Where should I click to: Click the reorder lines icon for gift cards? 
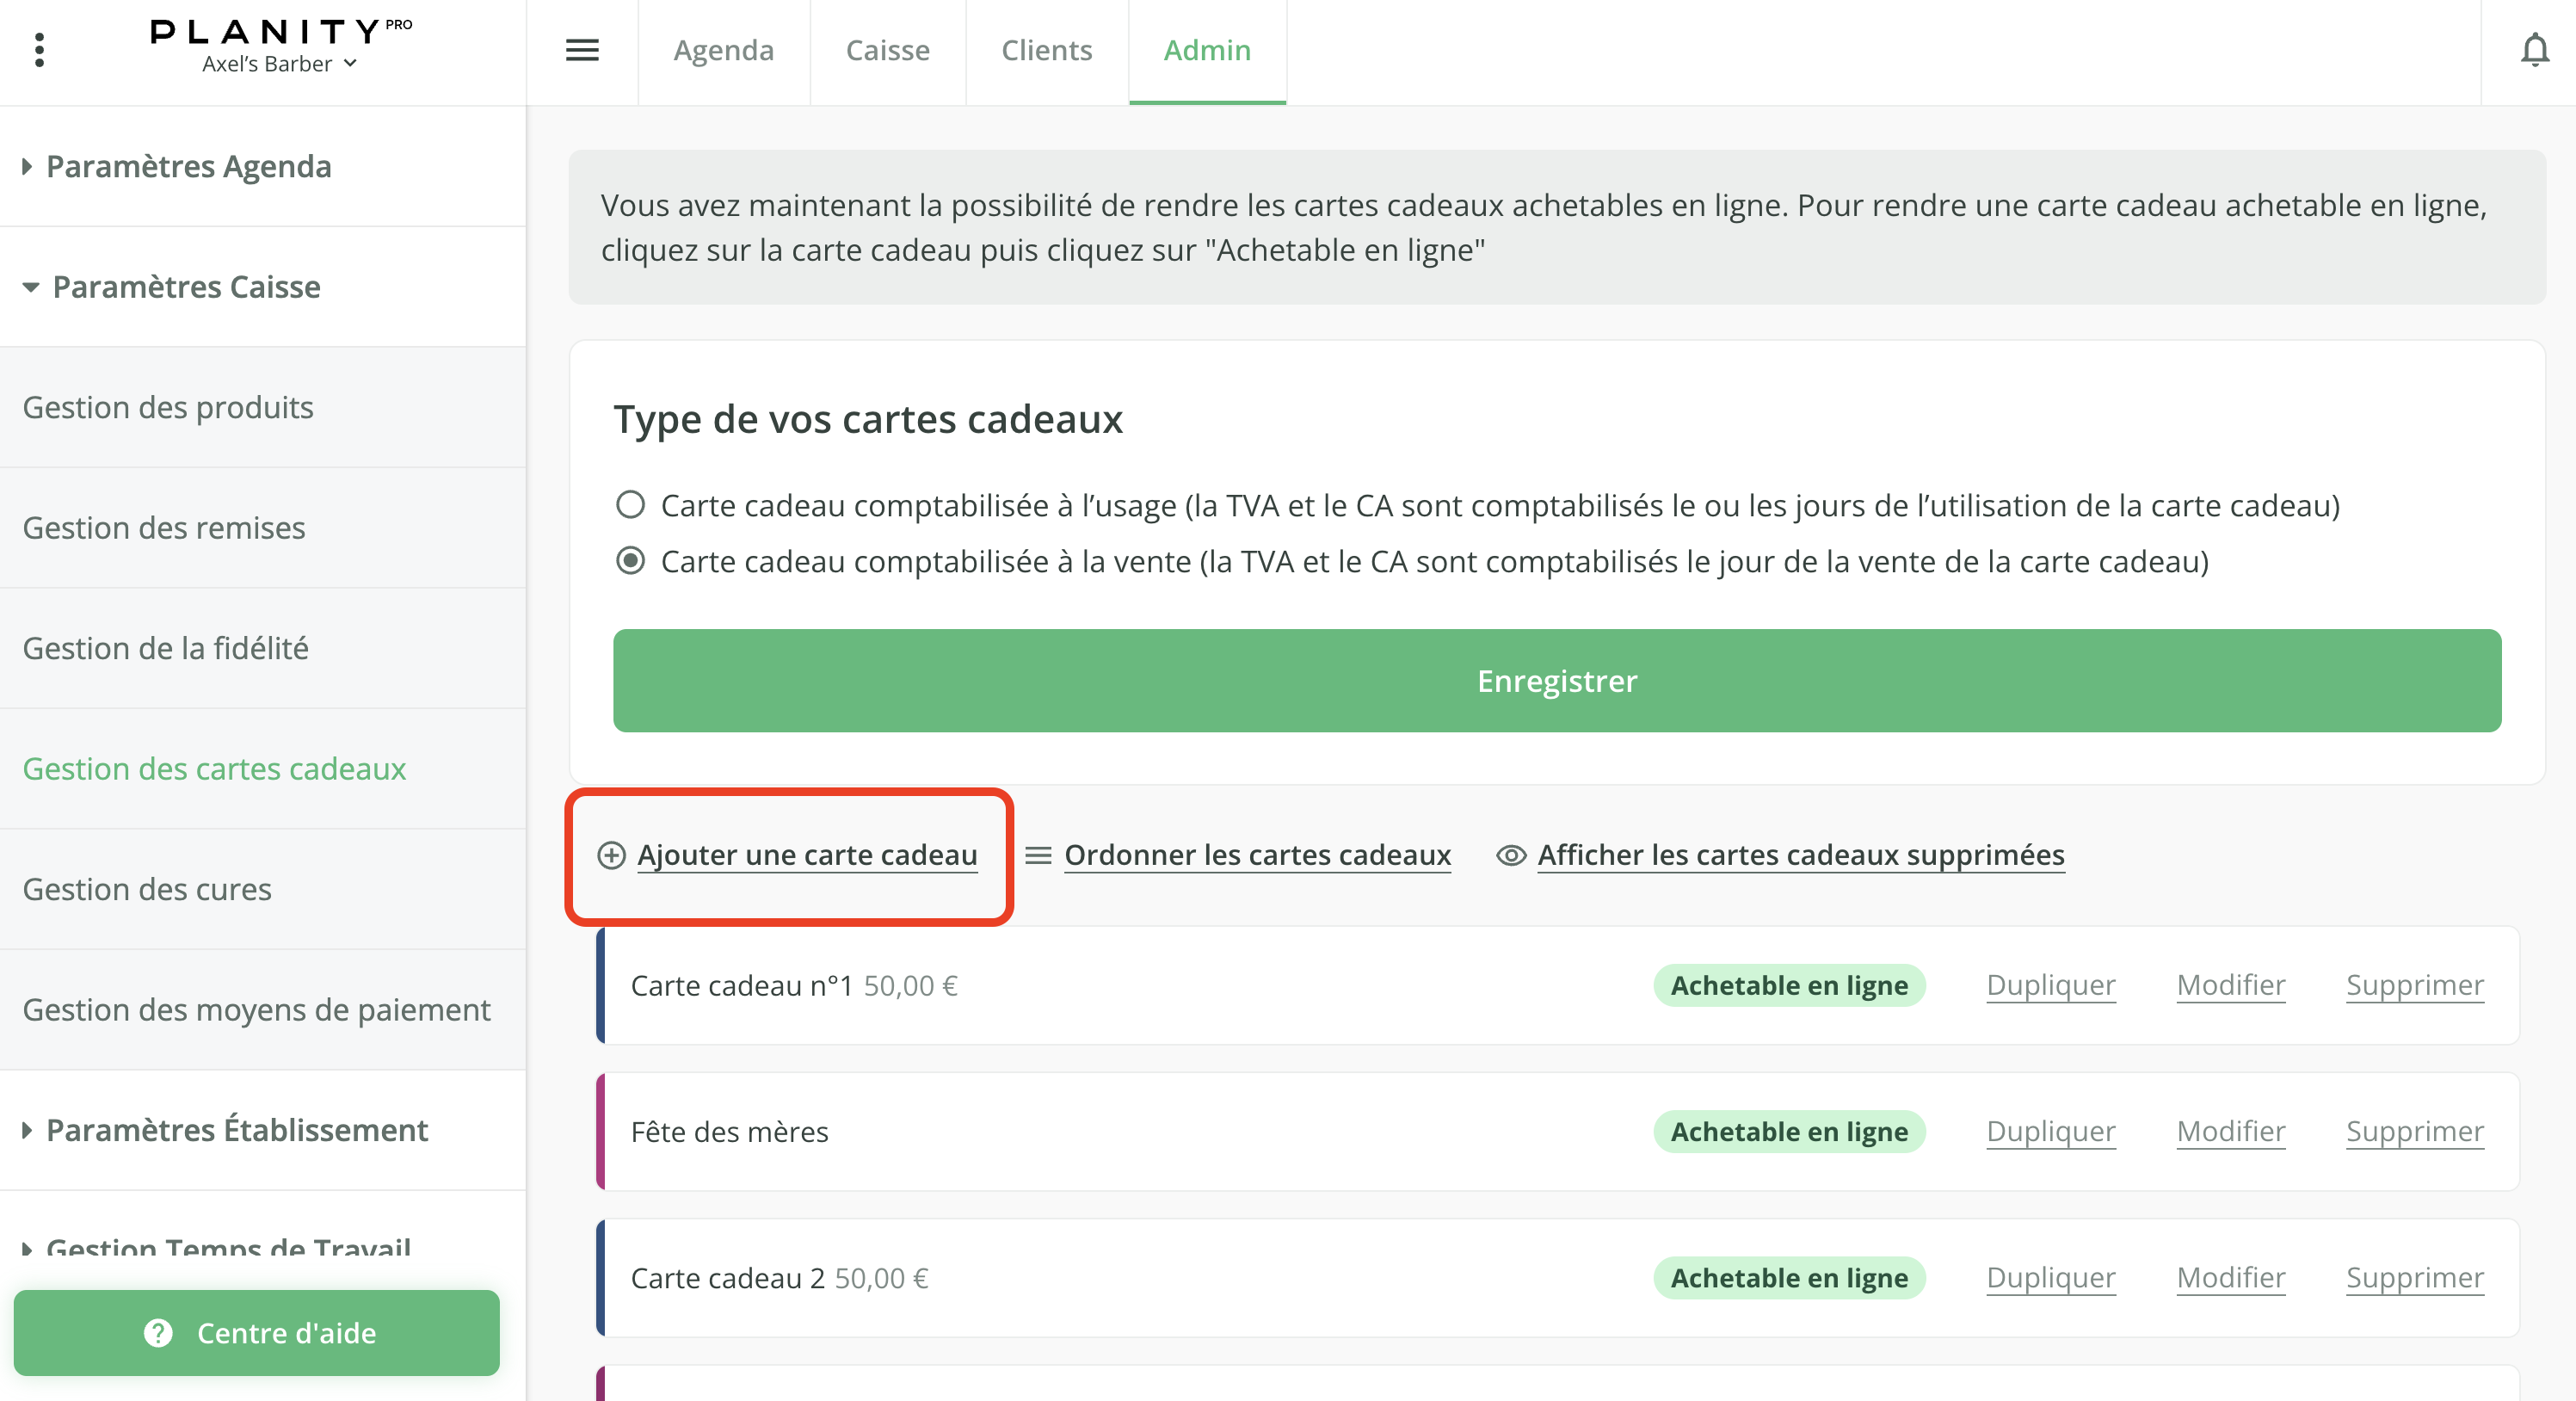point(1038,856)
